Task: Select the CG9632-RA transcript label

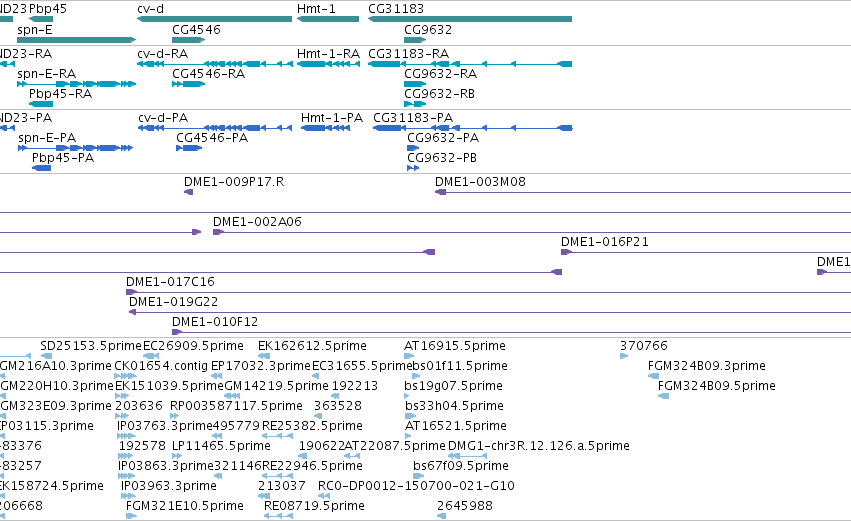Action: pos(441,74)
